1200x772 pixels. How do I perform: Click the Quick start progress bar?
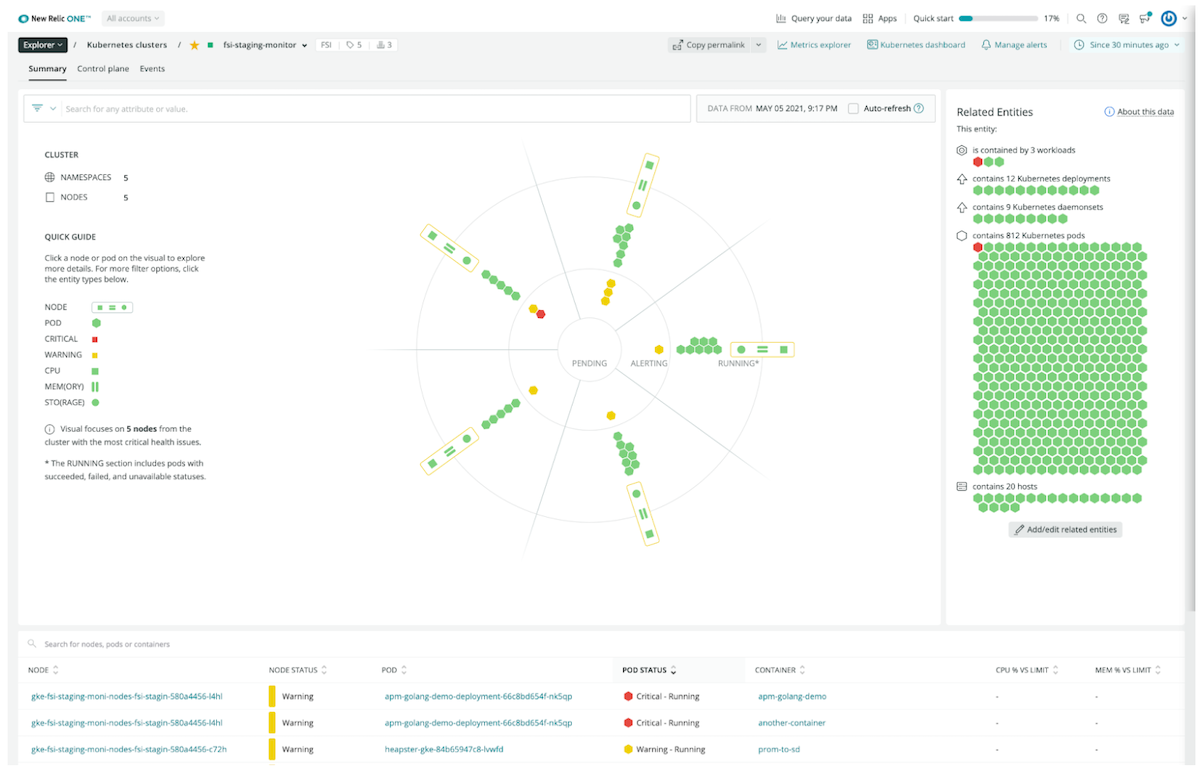coord(997,18)
